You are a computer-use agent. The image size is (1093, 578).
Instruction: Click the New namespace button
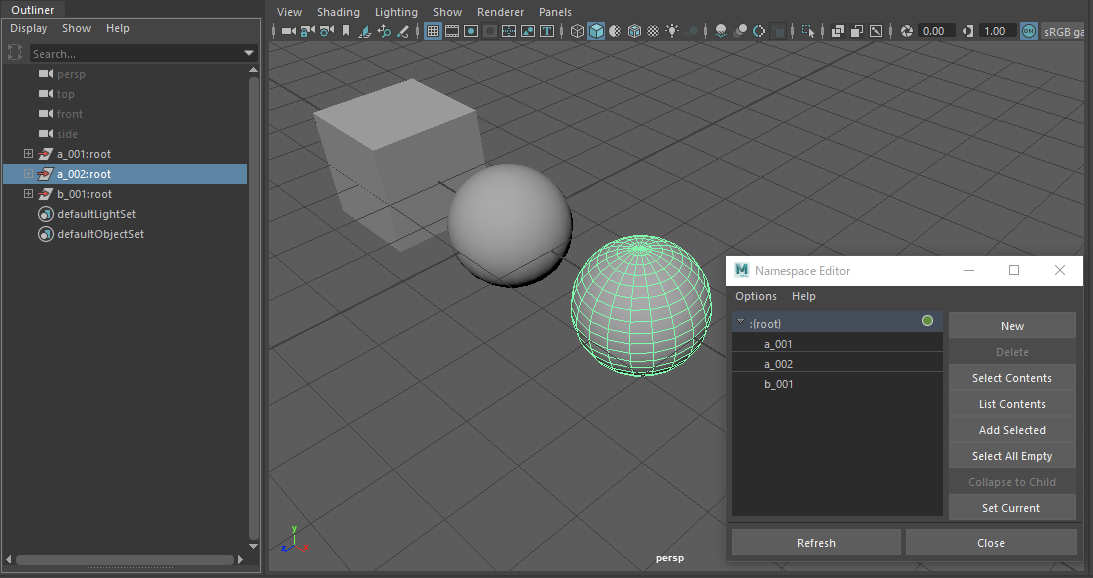[1012, 326]
